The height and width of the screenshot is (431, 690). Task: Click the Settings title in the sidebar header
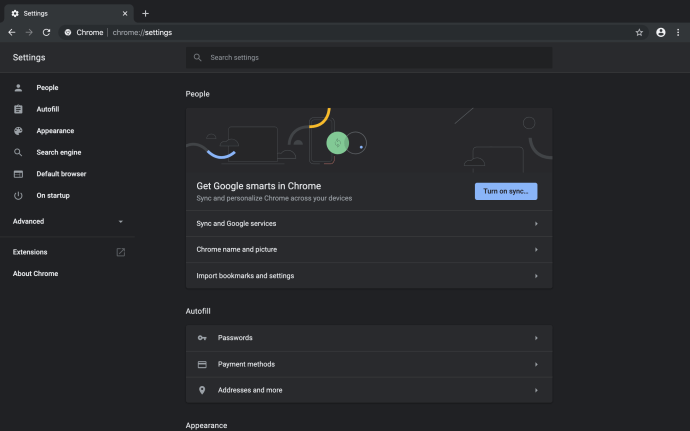point(29,58)
